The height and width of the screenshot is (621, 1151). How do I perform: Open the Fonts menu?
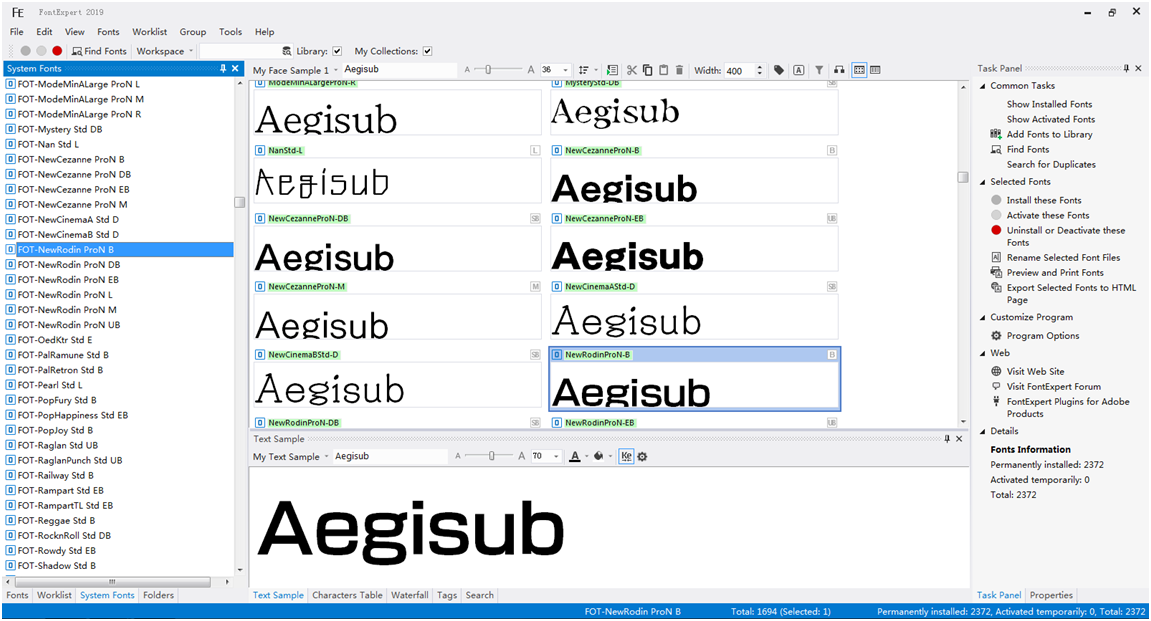tap(108, 32)
